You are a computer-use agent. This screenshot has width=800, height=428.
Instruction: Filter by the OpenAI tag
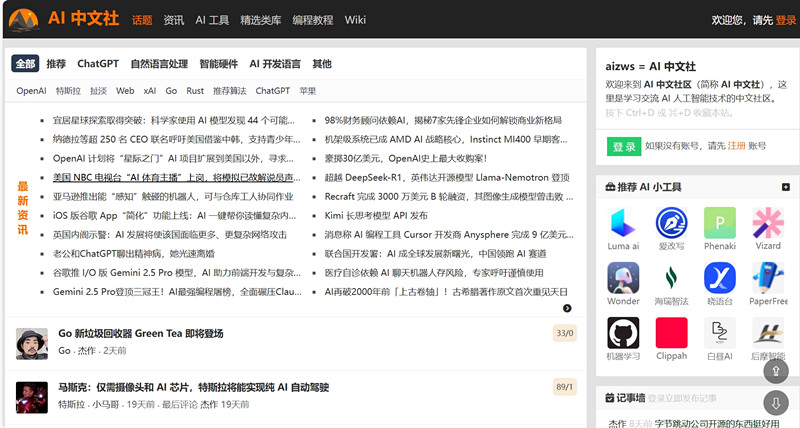pos(31,91)
